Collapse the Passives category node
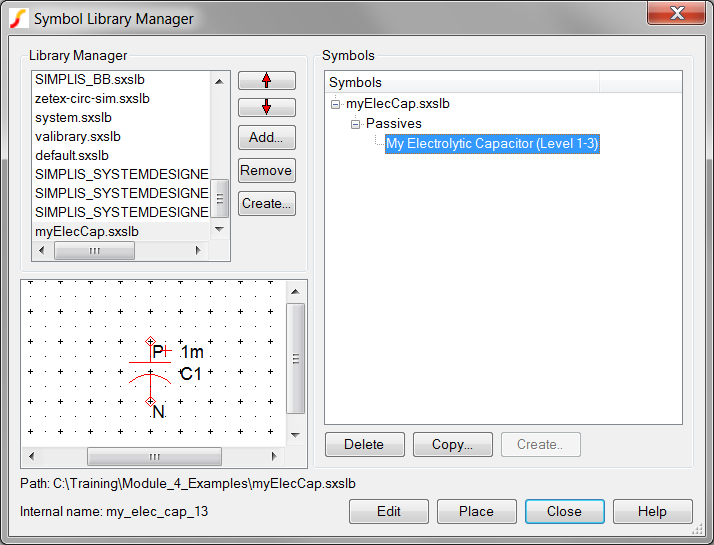Viewport: 714px width, 545px height. click(356, 124)
